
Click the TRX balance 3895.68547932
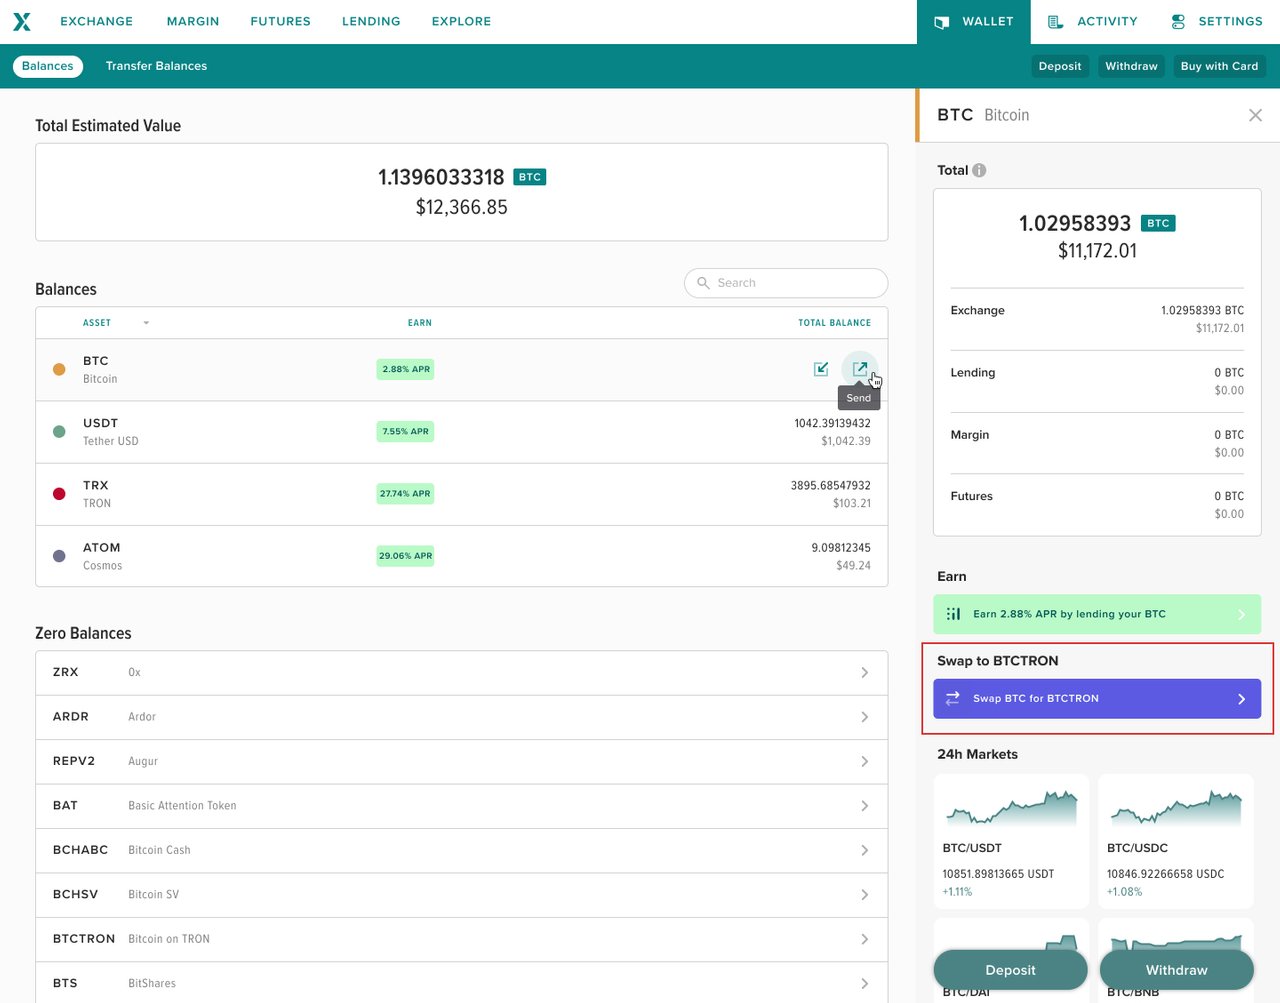pos(830,485)
